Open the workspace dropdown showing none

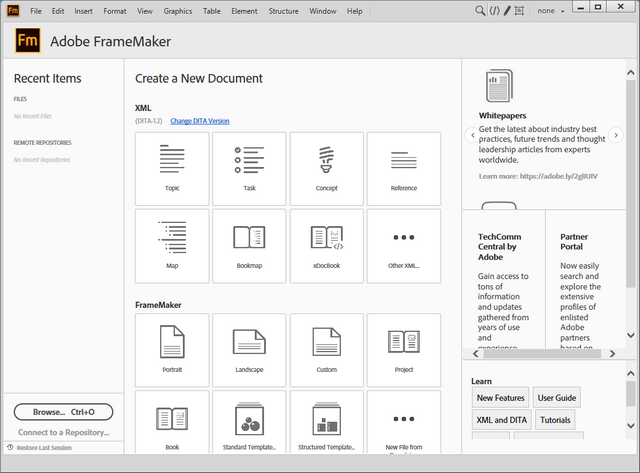tap(551, 11)
